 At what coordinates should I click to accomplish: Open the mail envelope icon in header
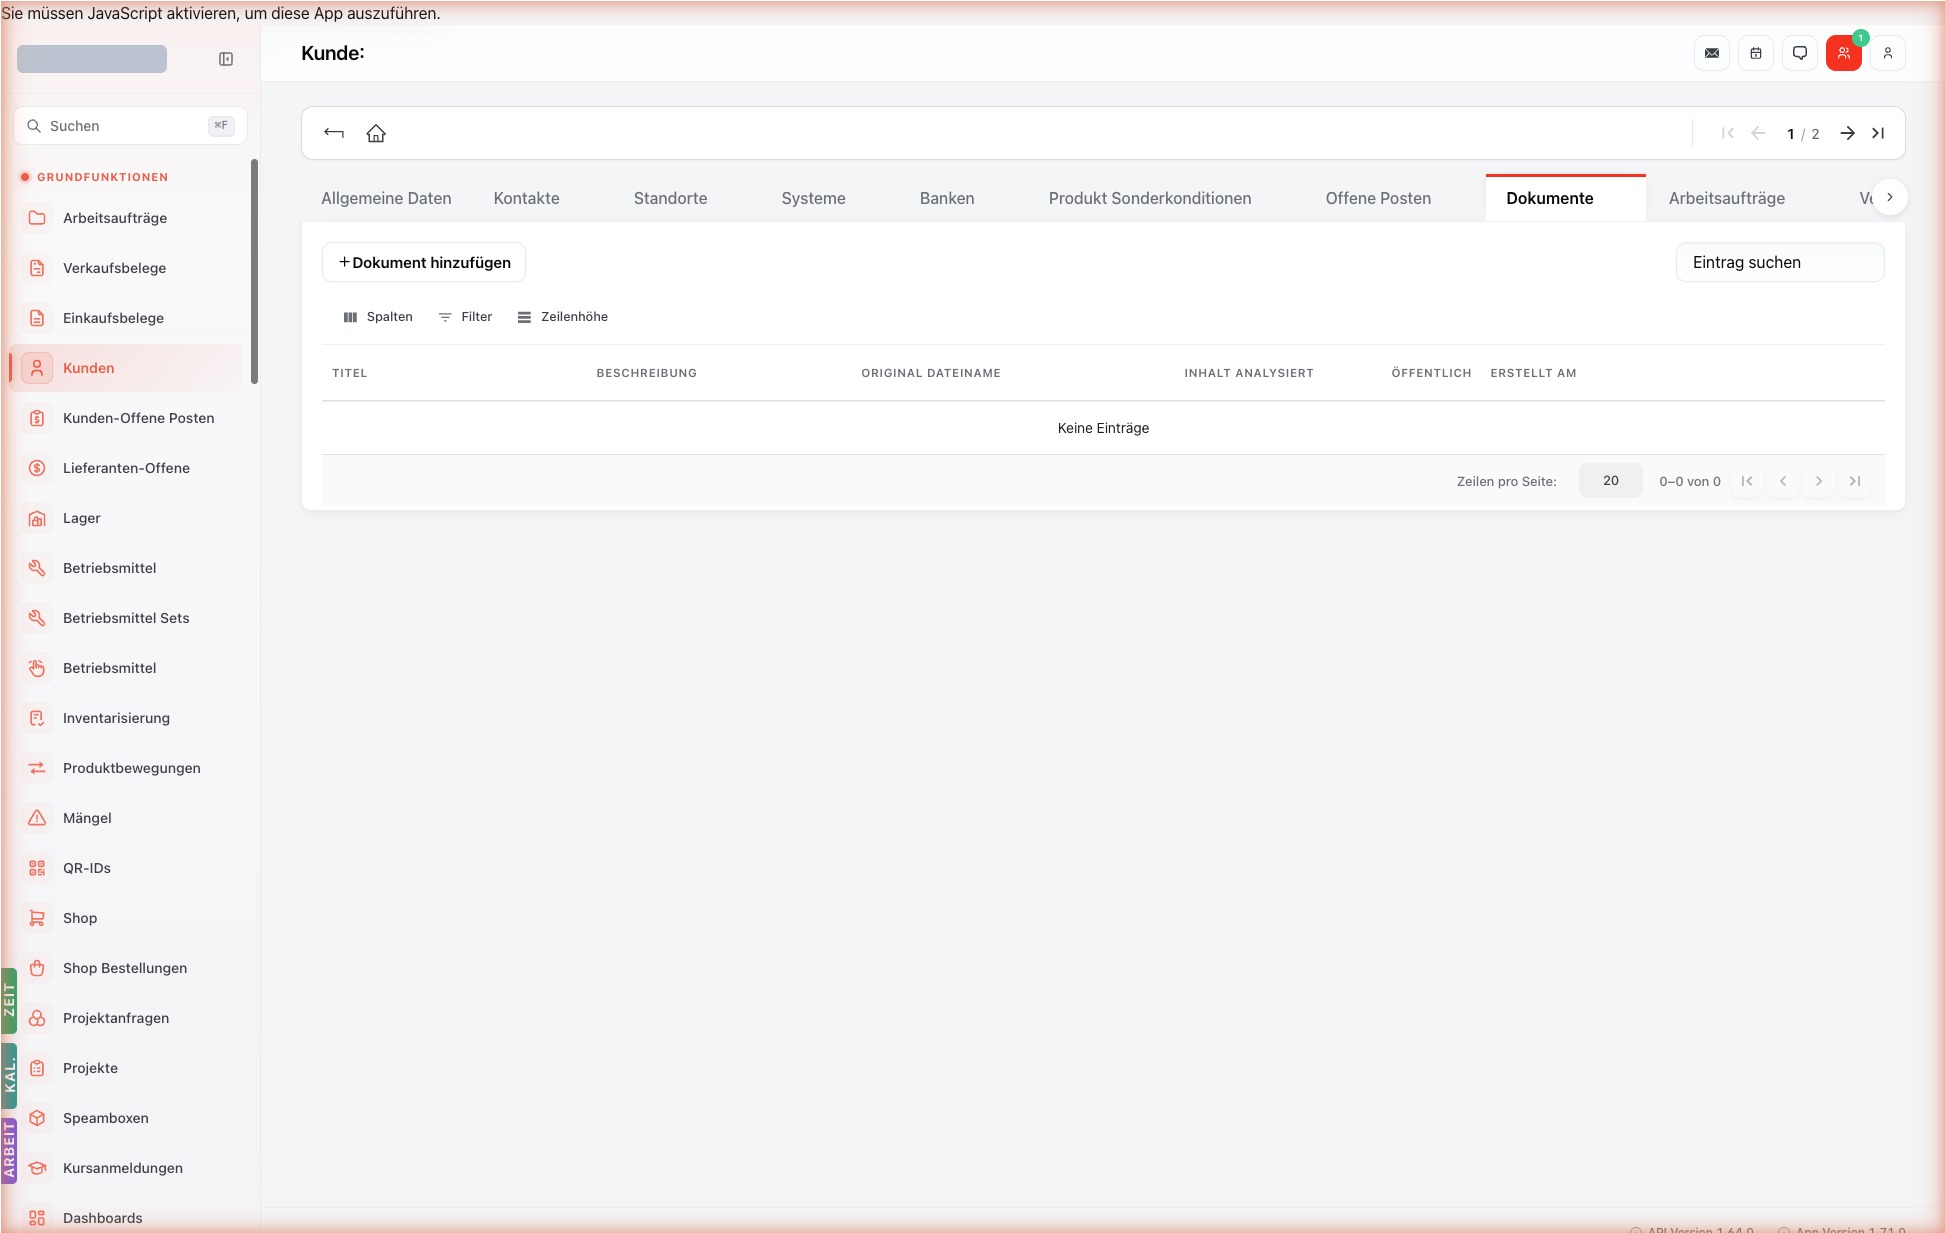pos(1712,53)
